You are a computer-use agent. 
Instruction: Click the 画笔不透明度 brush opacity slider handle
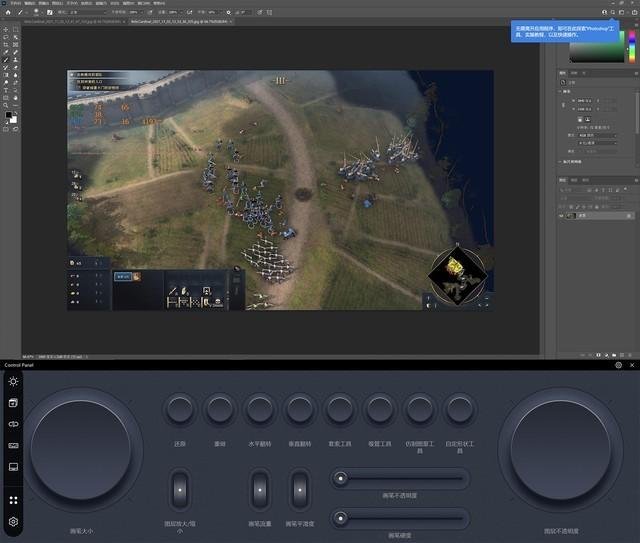[x=342, y=479]
